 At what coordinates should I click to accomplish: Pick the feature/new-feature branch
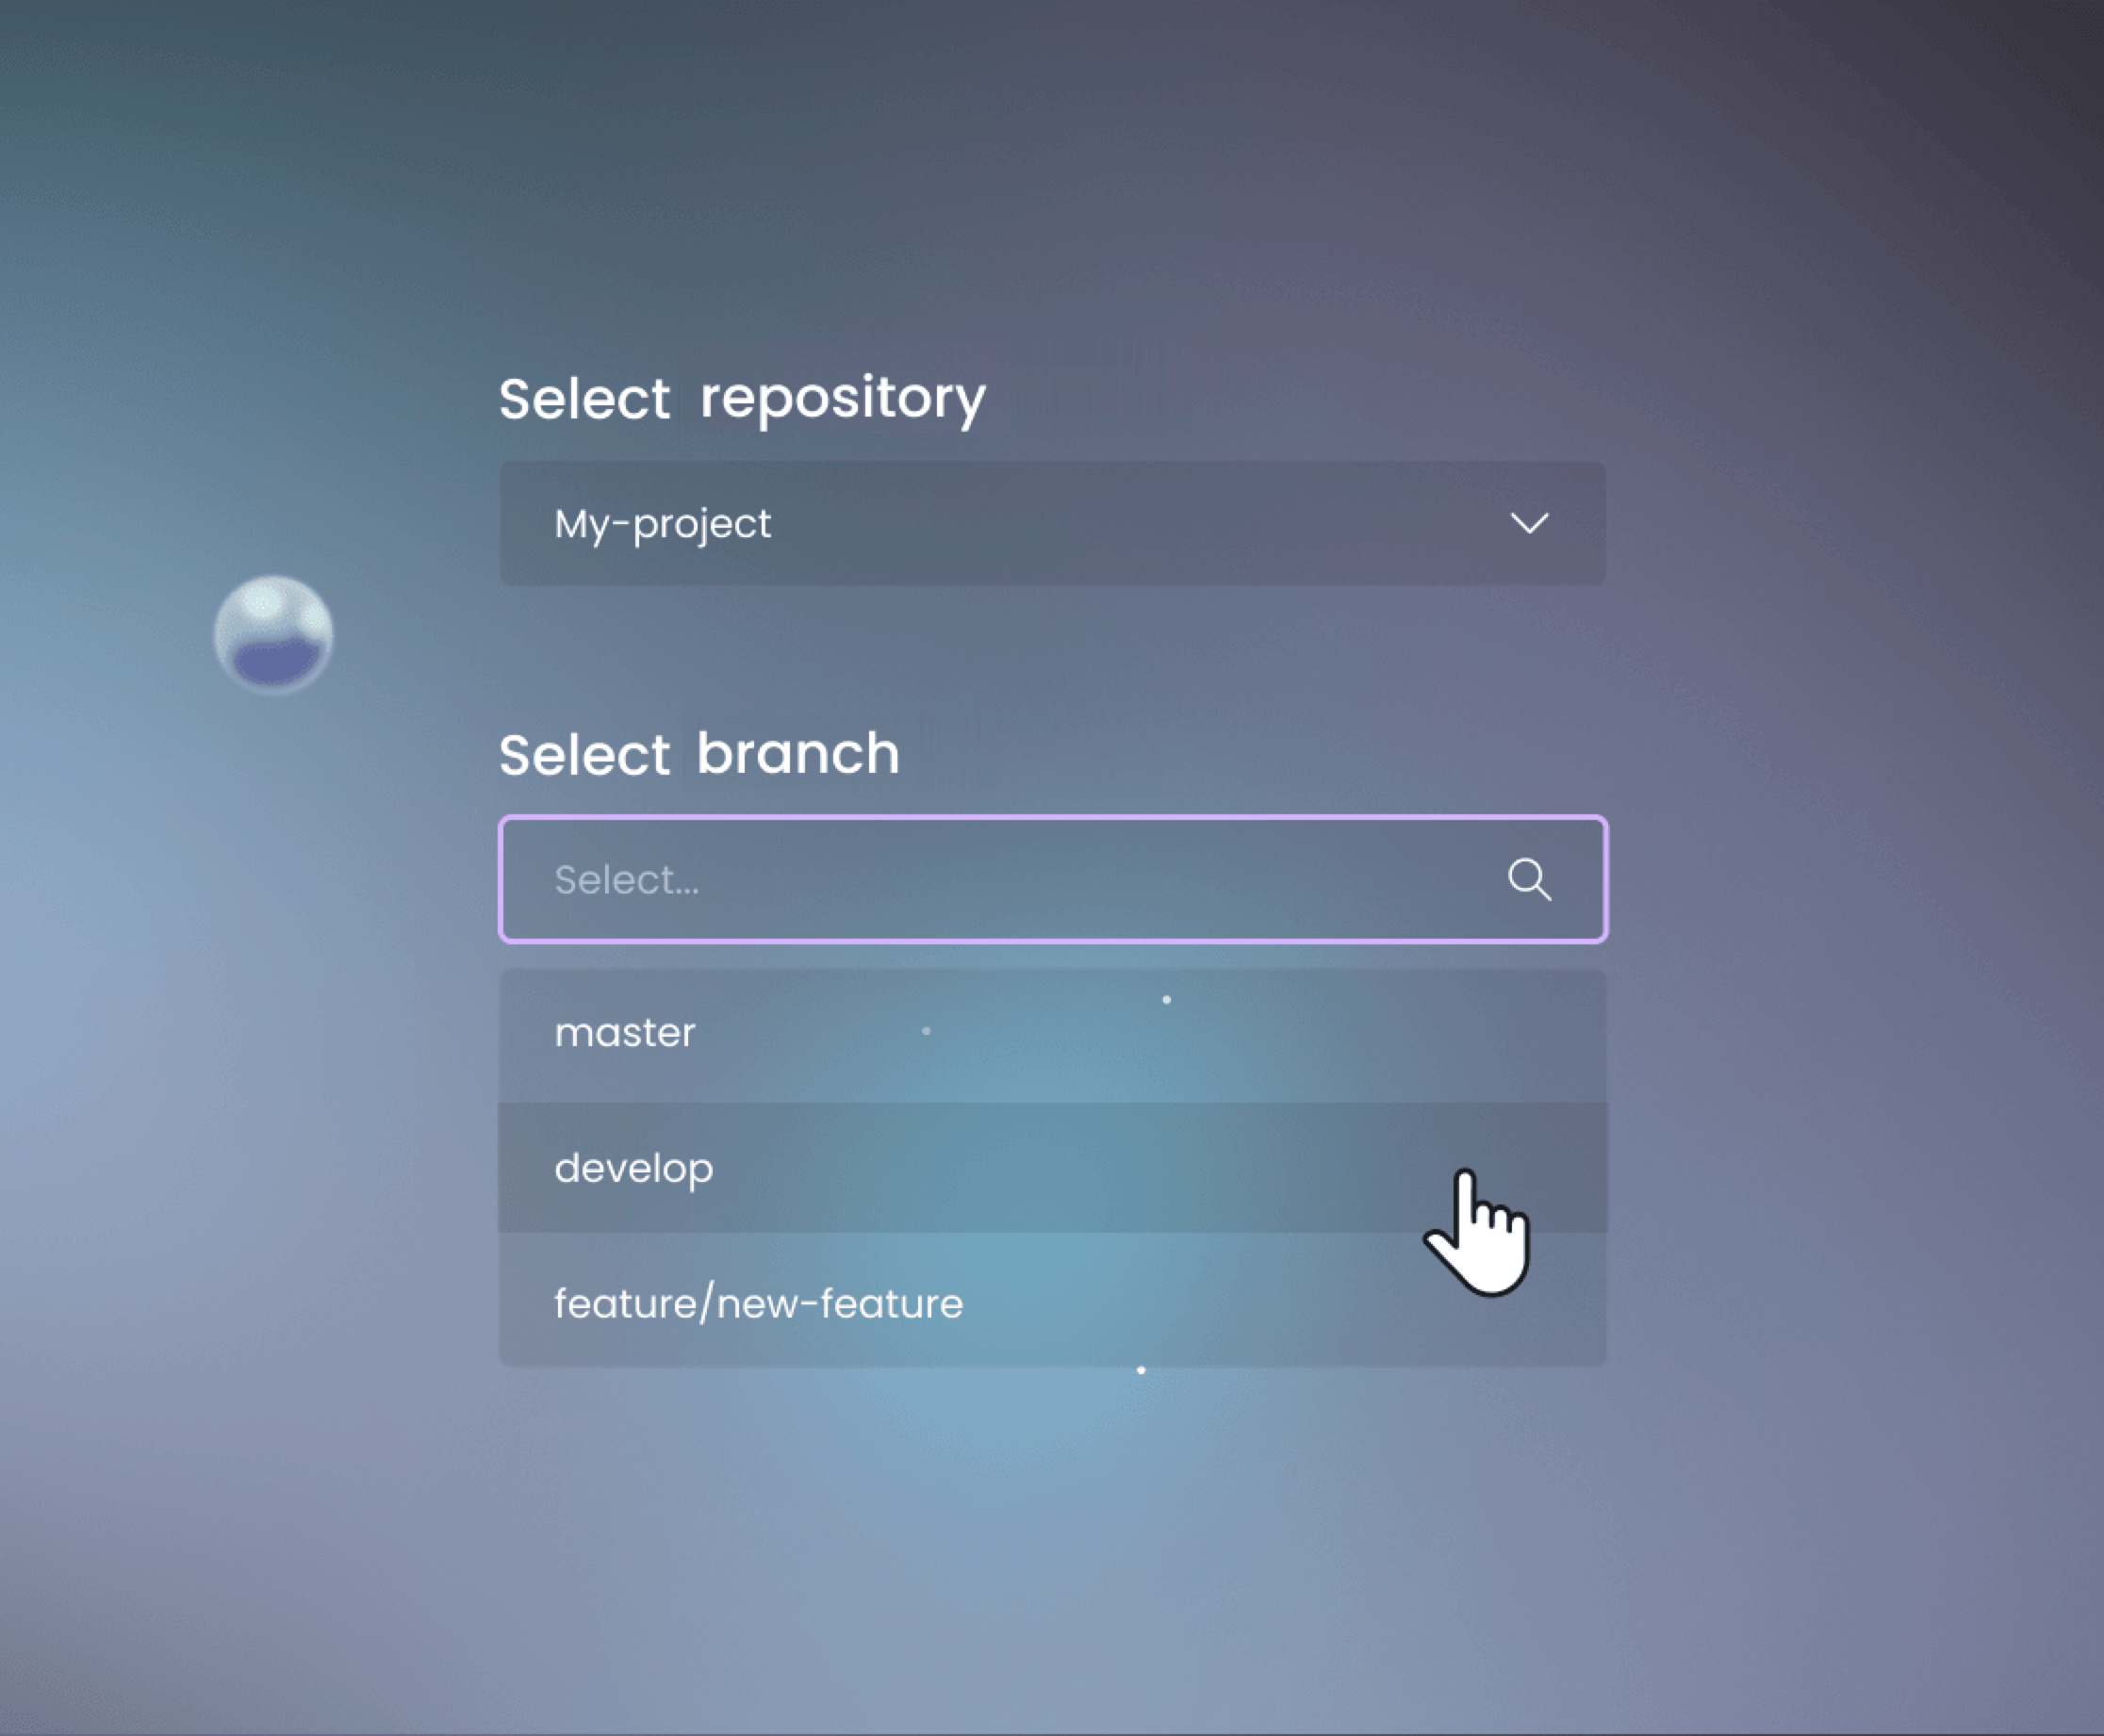tap(1052, 1299)
